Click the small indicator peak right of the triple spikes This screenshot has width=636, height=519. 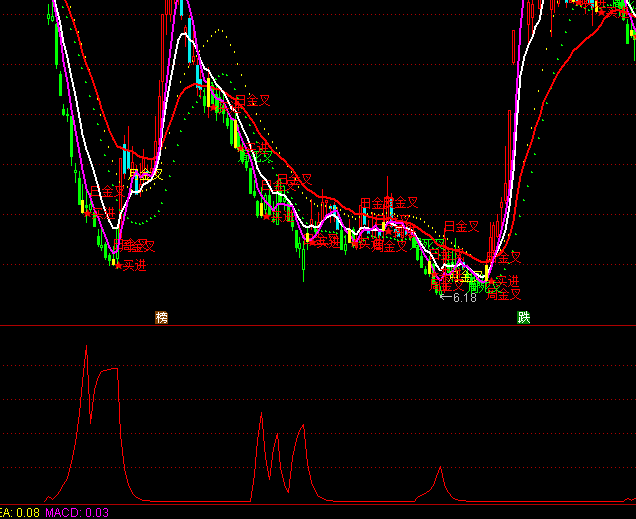click(439, 468)
